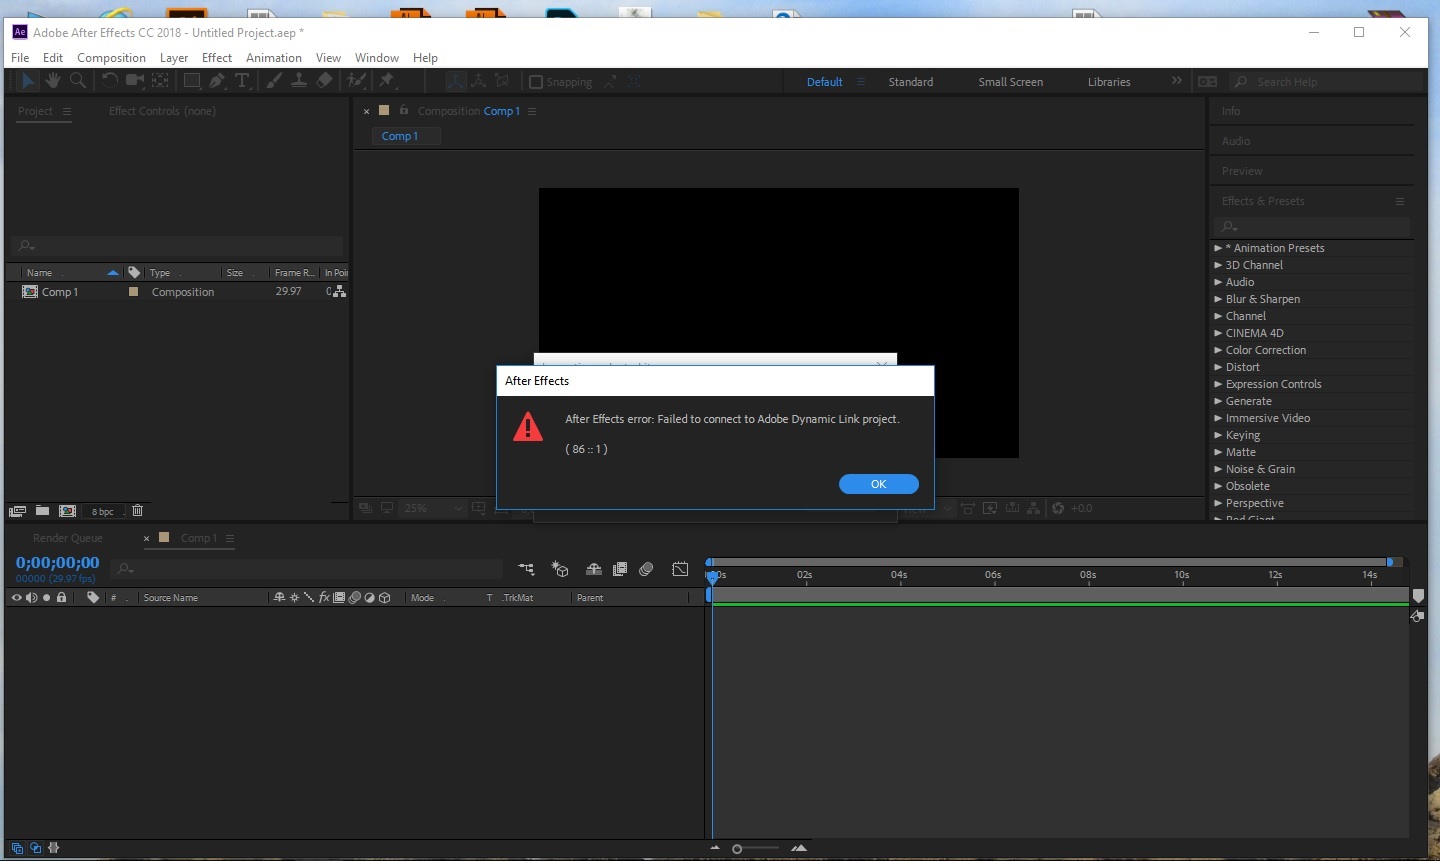
Task: Toggle In/Out/Duration pane at timeline bottom
Action: (x=54, y=848)
